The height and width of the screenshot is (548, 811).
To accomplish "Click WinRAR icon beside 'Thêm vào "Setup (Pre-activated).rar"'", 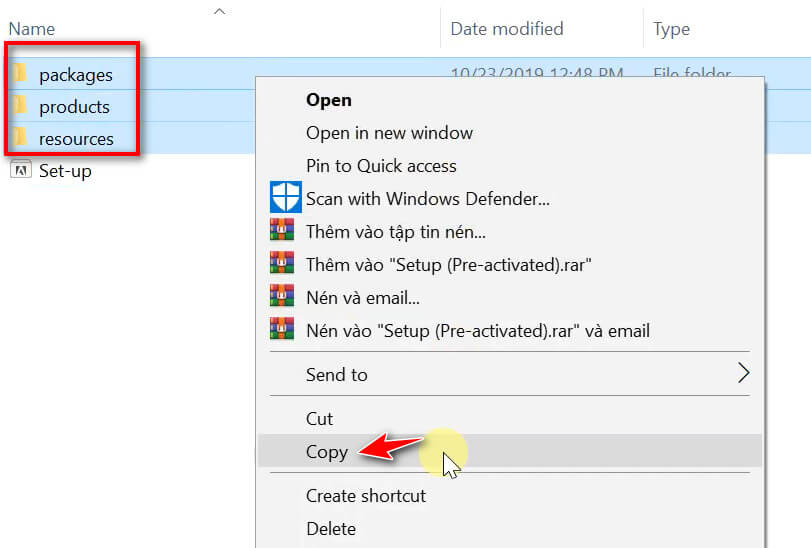I will (x=282, y=263).
